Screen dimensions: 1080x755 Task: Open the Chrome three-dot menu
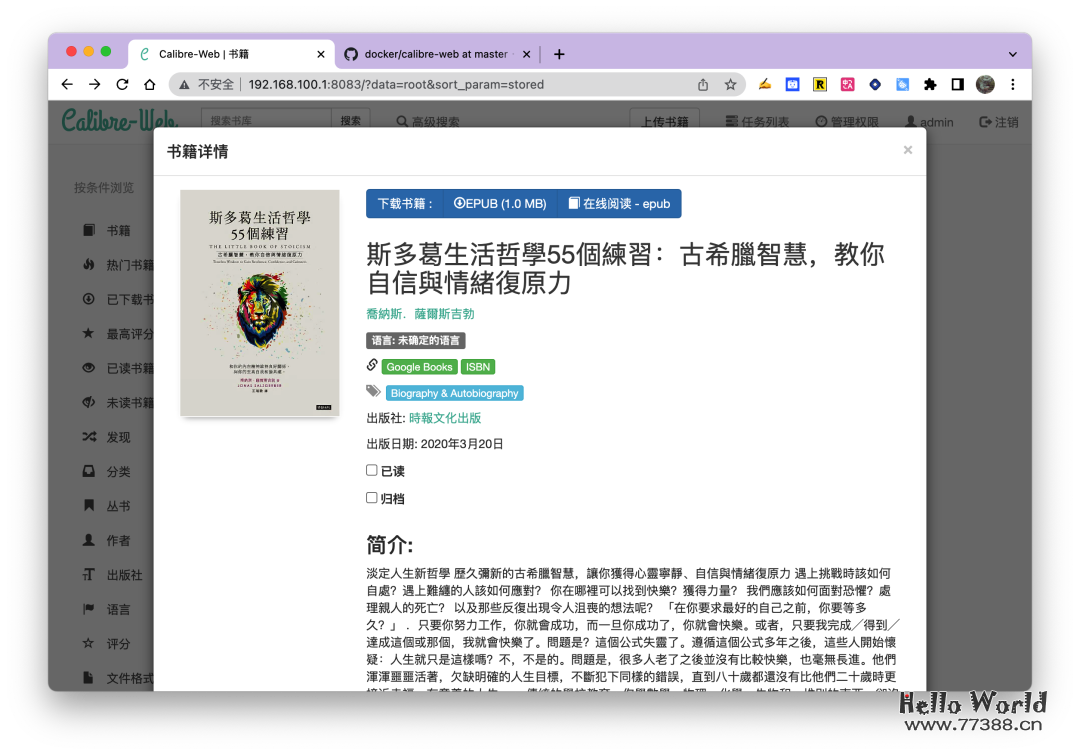1012,84
